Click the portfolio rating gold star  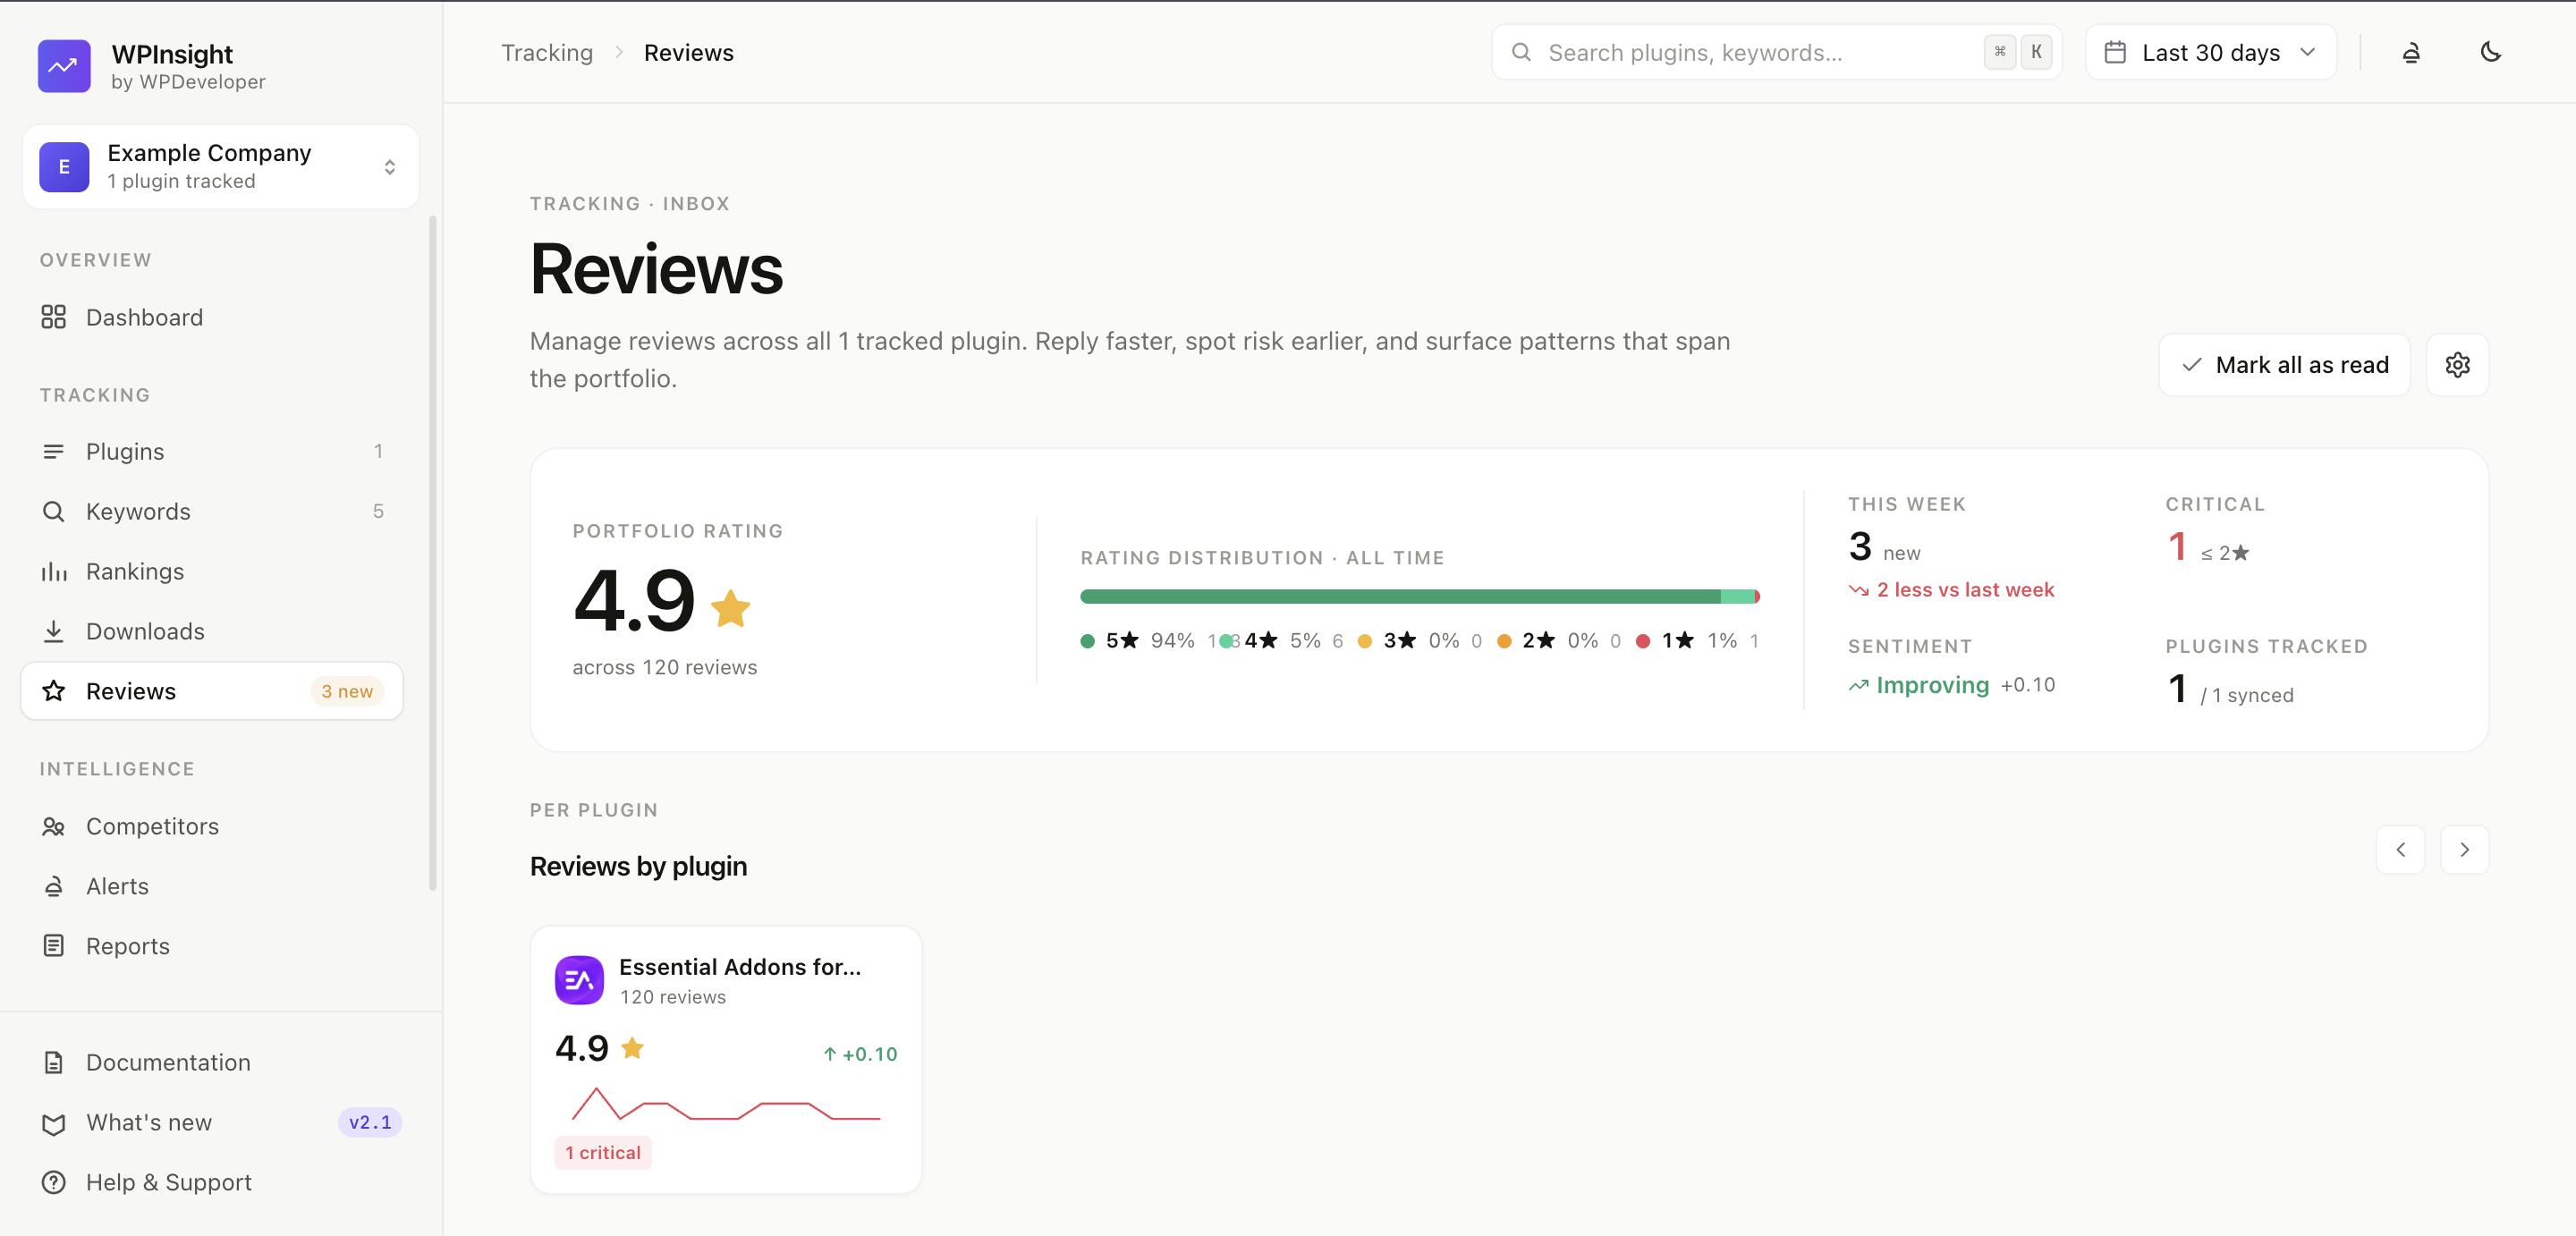click(x=731, y=607)
